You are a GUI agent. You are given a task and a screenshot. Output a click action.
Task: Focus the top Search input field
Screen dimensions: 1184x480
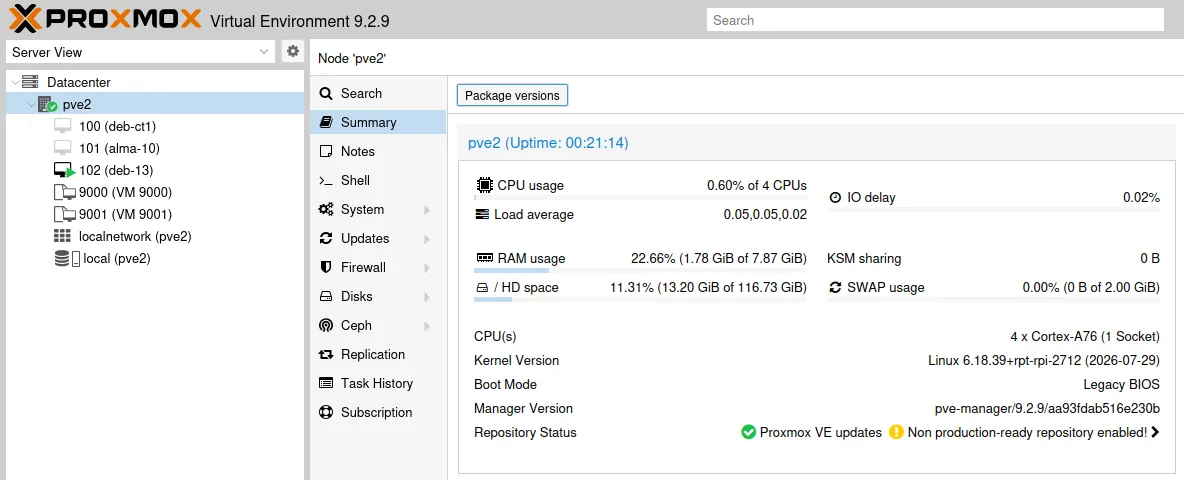point(936,20)
